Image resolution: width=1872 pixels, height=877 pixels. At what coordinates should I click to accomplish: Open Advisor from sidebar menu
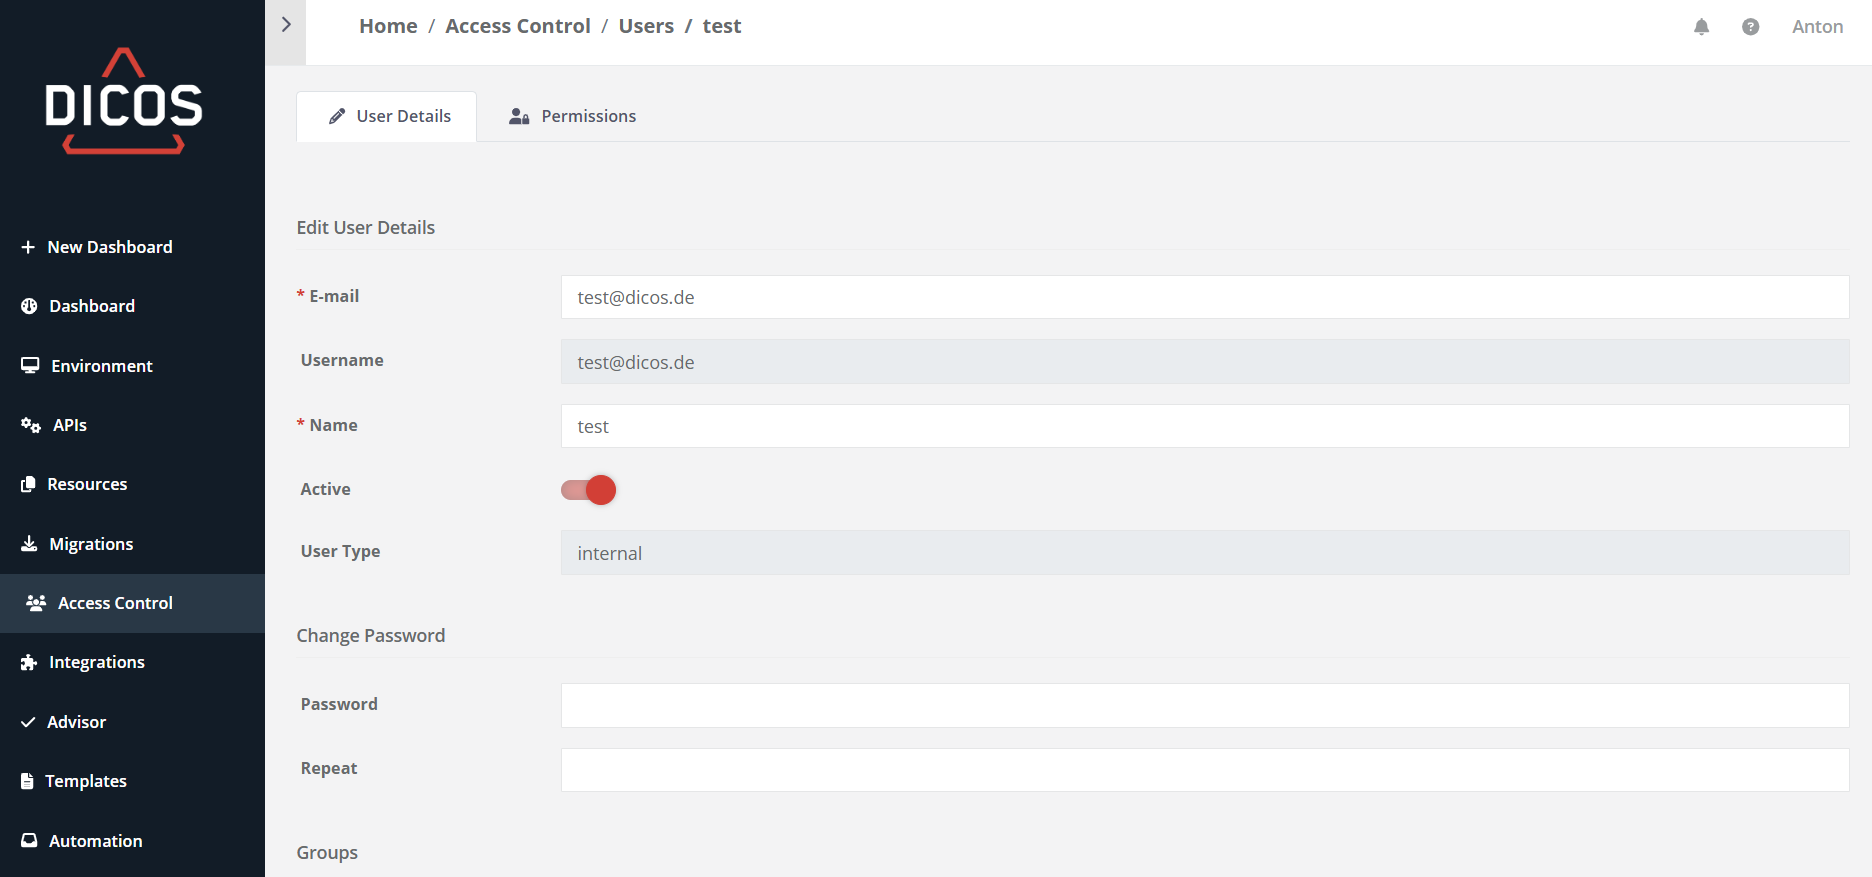[x=76, y=722]
